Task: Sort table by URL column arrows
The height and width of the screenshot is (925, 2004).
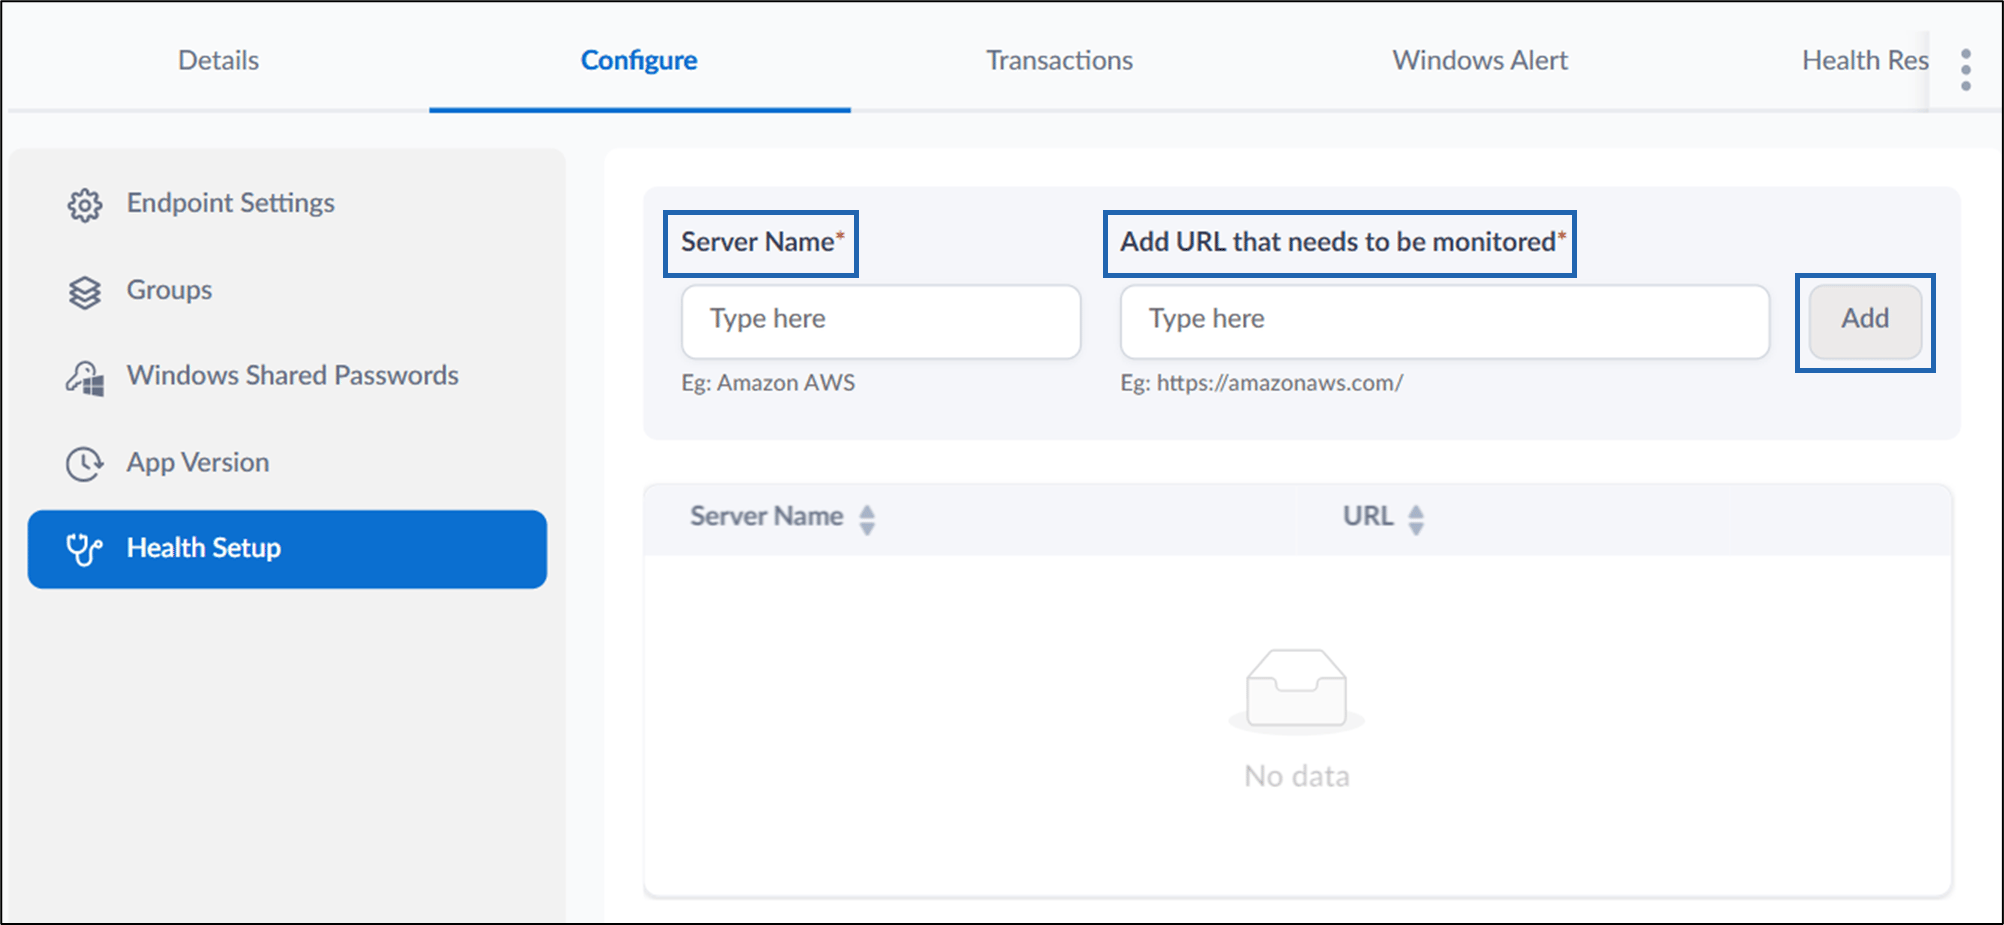Action: tap(1416, 519)
